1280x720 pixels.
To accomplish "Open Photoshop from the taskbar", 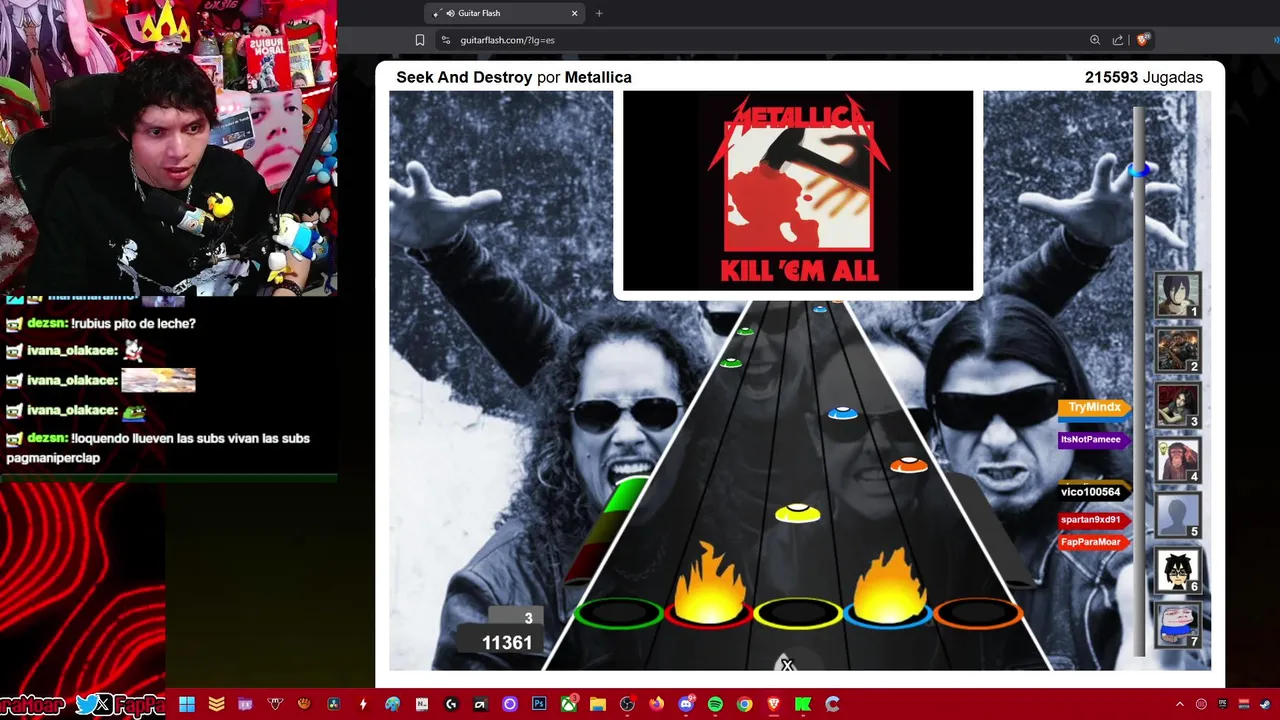I will coord(539,704).
